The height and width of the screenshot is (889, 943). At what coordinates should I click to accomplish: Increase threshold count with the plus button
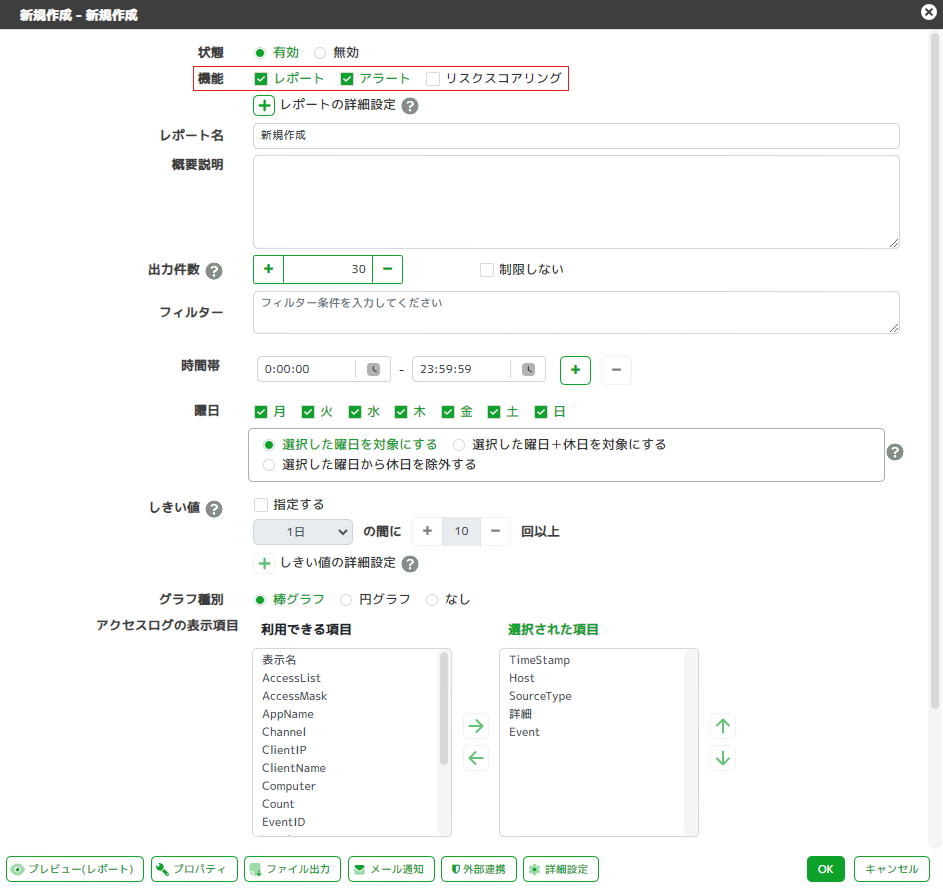[x=428, y=531]
